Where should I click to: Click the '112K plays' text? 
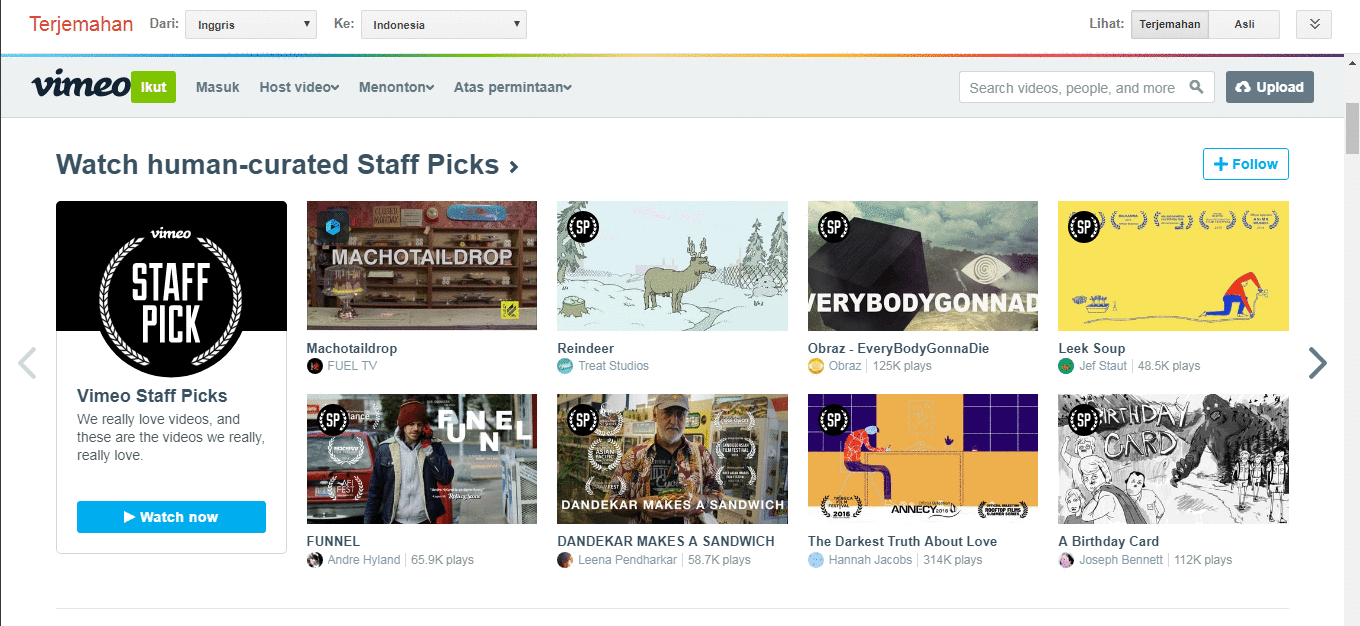click(1203, 560)
